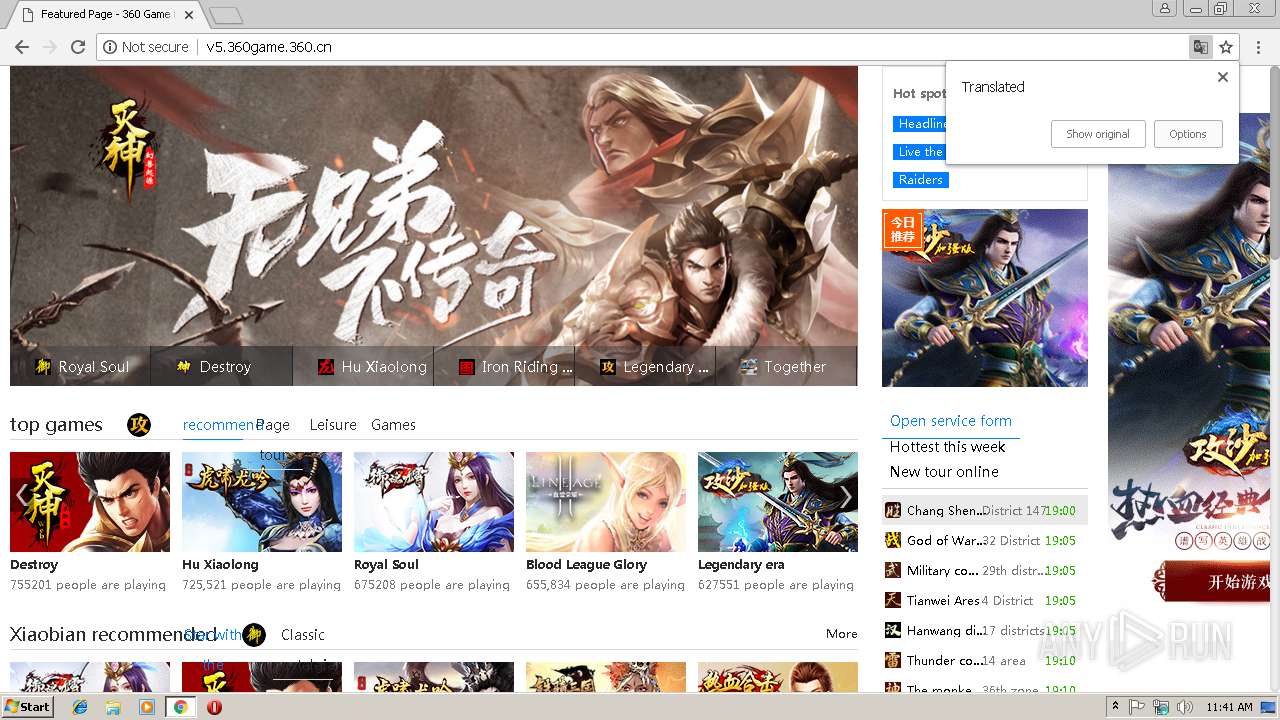Select the Iron Riding banner tab
The image size is (1280, 720).
pyautogui.click(x=504, y=366)
